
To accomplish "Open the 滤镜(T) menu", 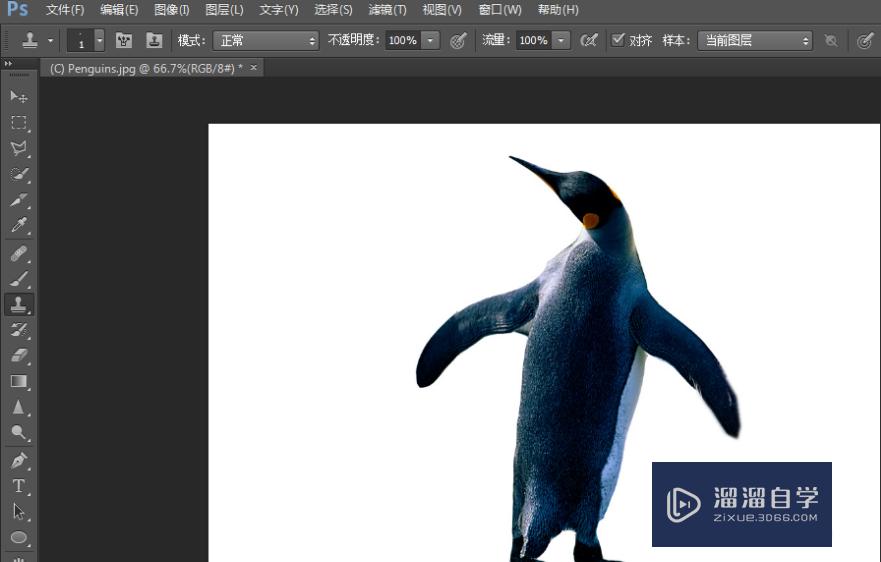I will (387, 10).
